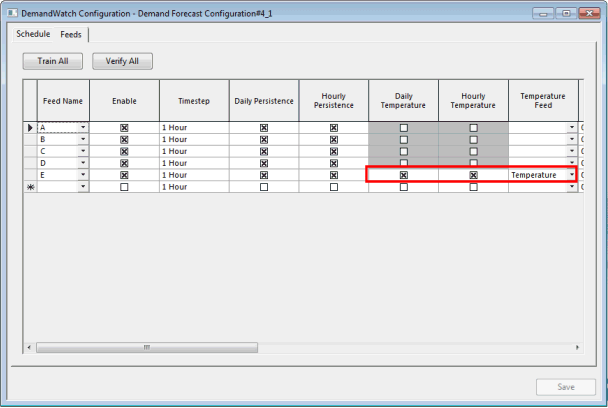Check Daily Temperature in the new row
Viewport: 608px width, 408px height.
click(404, 187)
